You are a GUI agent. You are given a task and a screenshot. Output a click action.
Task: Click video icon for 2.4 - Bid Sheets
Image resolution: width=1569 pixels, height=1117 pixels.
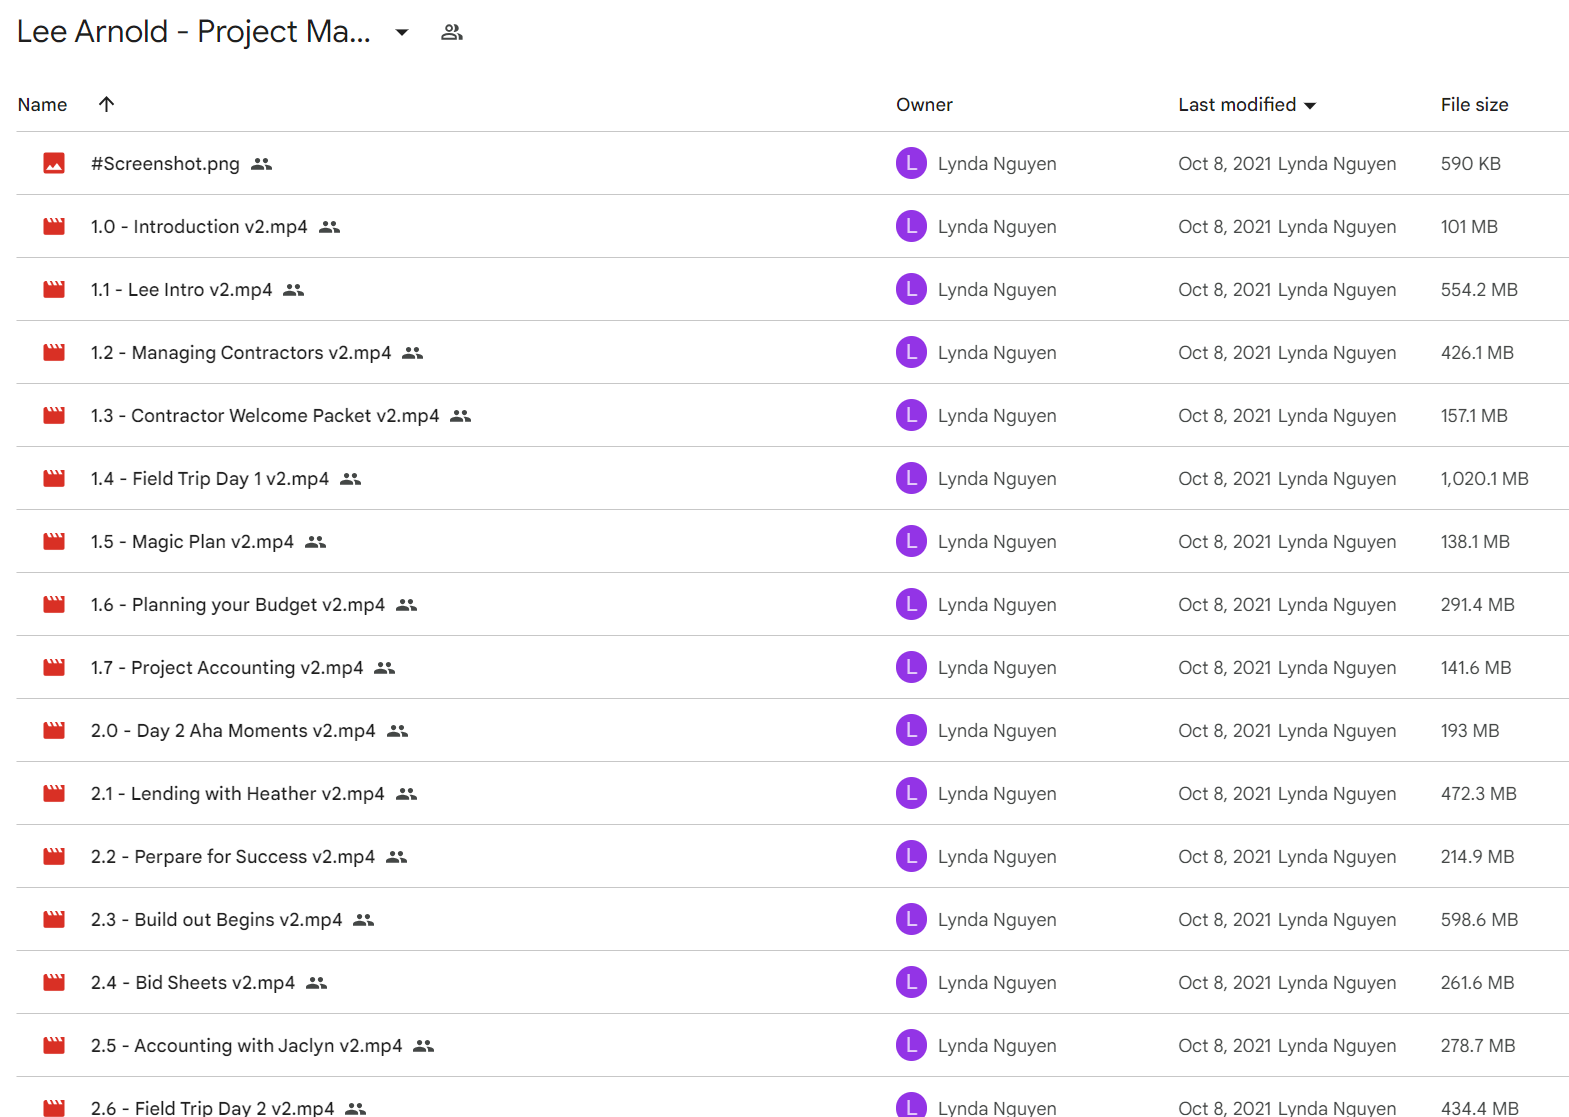coord(54,982)
